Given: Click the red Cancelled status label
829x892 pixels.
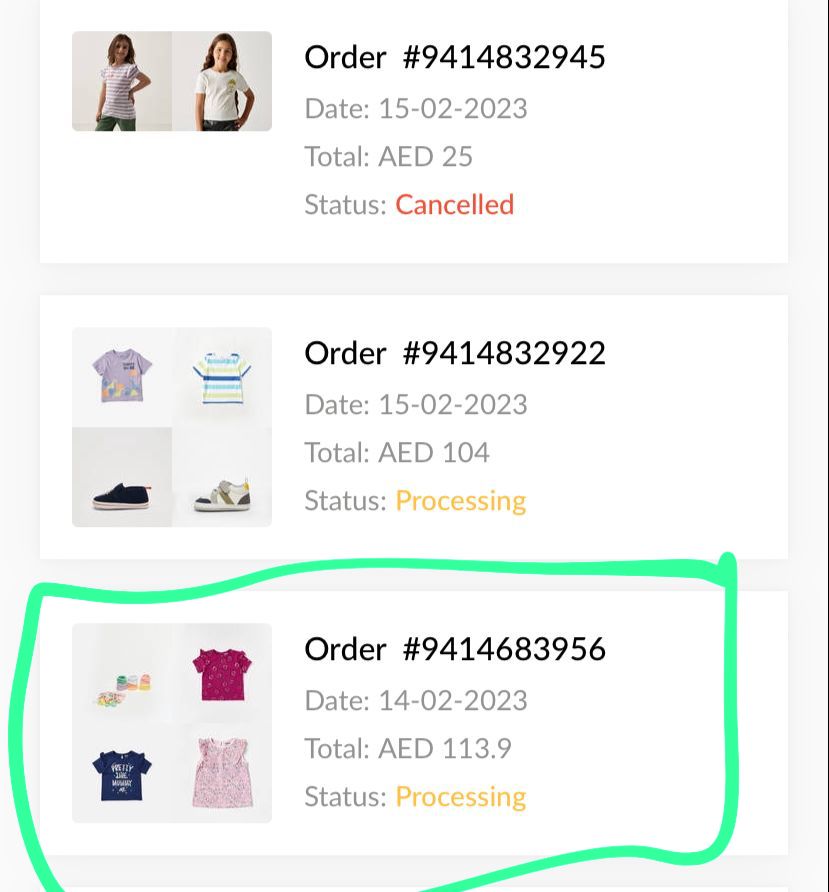Looking at the screenshot, I should (x=454, y=205).
